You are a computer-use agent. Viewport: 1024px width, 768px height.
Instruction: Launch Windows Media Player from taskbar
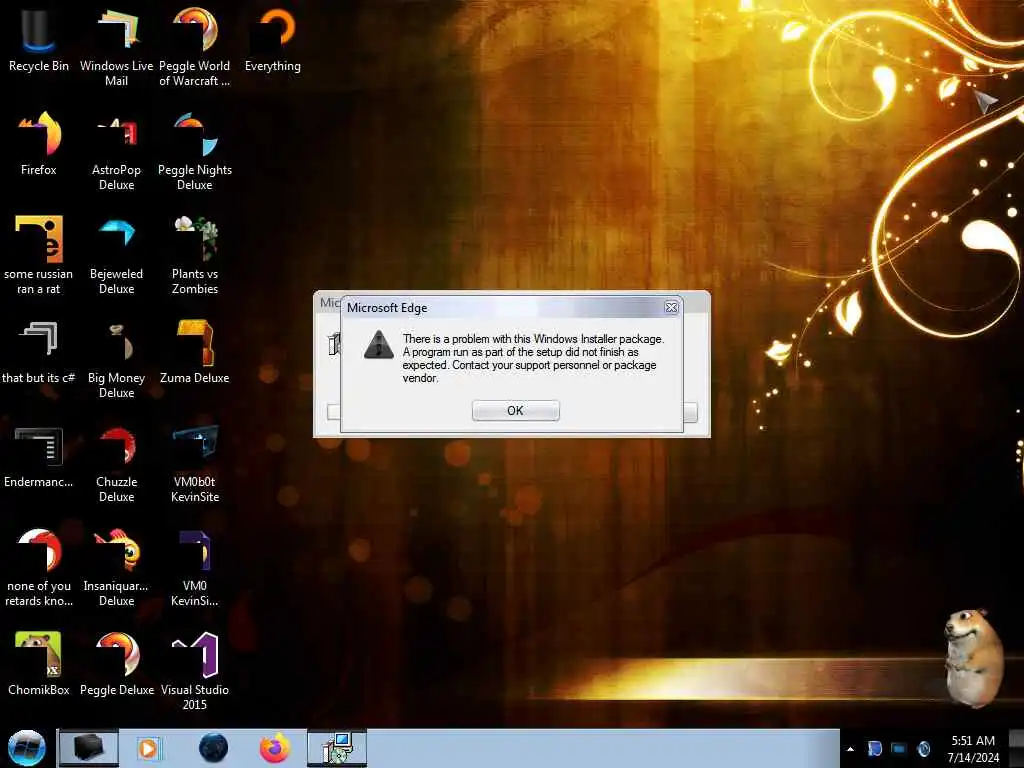tap(148, 748)
